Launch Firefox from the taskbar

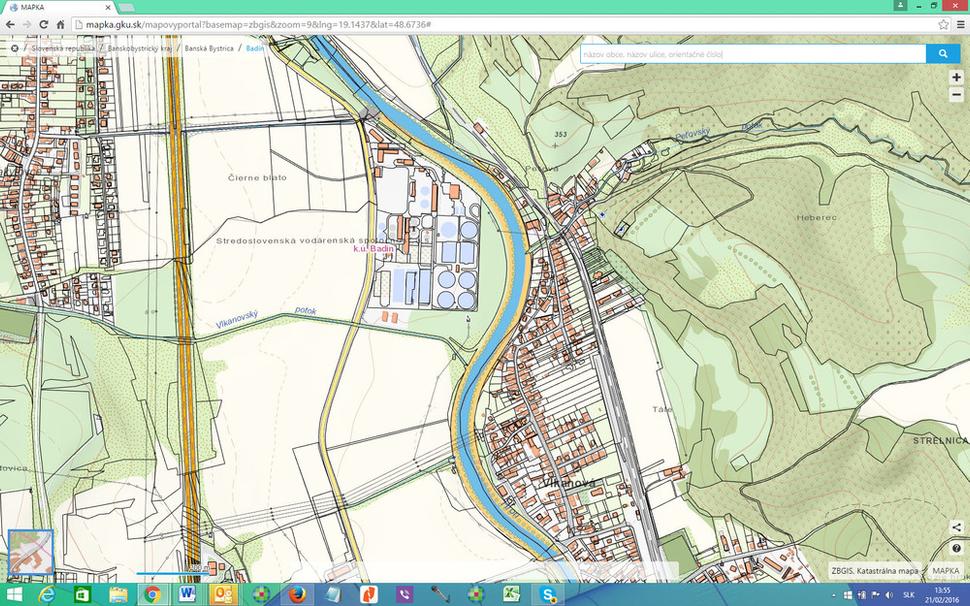pyautogui.click(x=297, y=594)
